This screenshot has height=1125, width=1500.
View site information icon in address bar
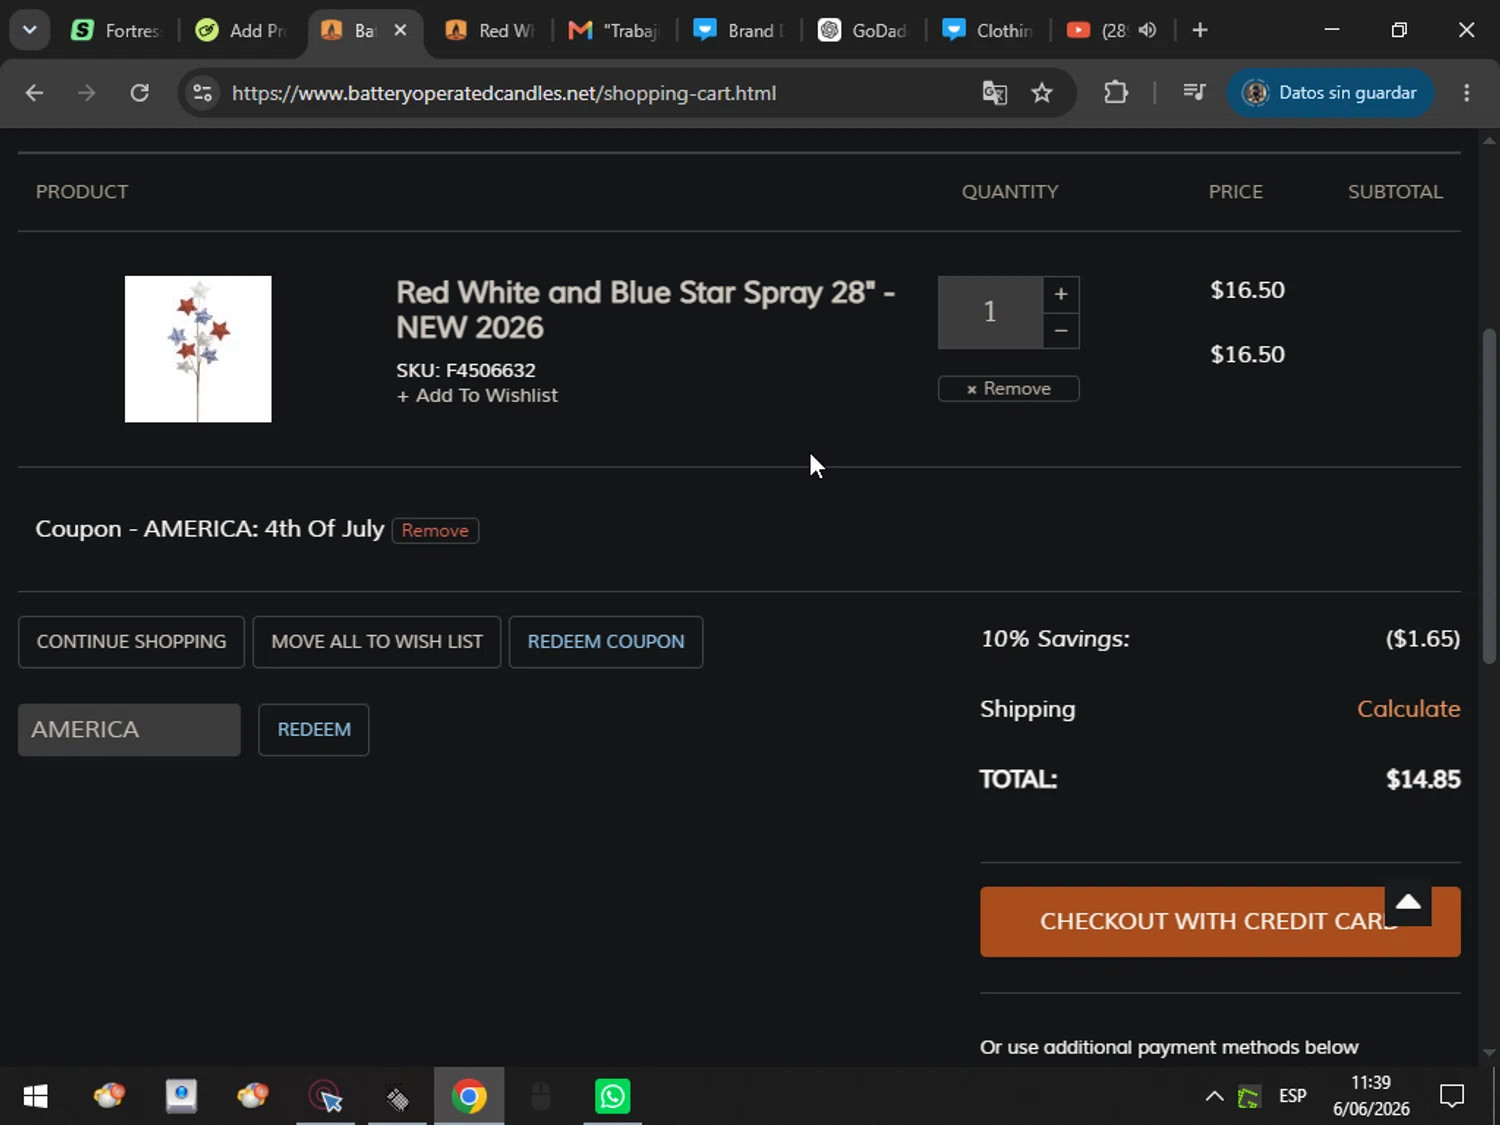tap(202, 93)
